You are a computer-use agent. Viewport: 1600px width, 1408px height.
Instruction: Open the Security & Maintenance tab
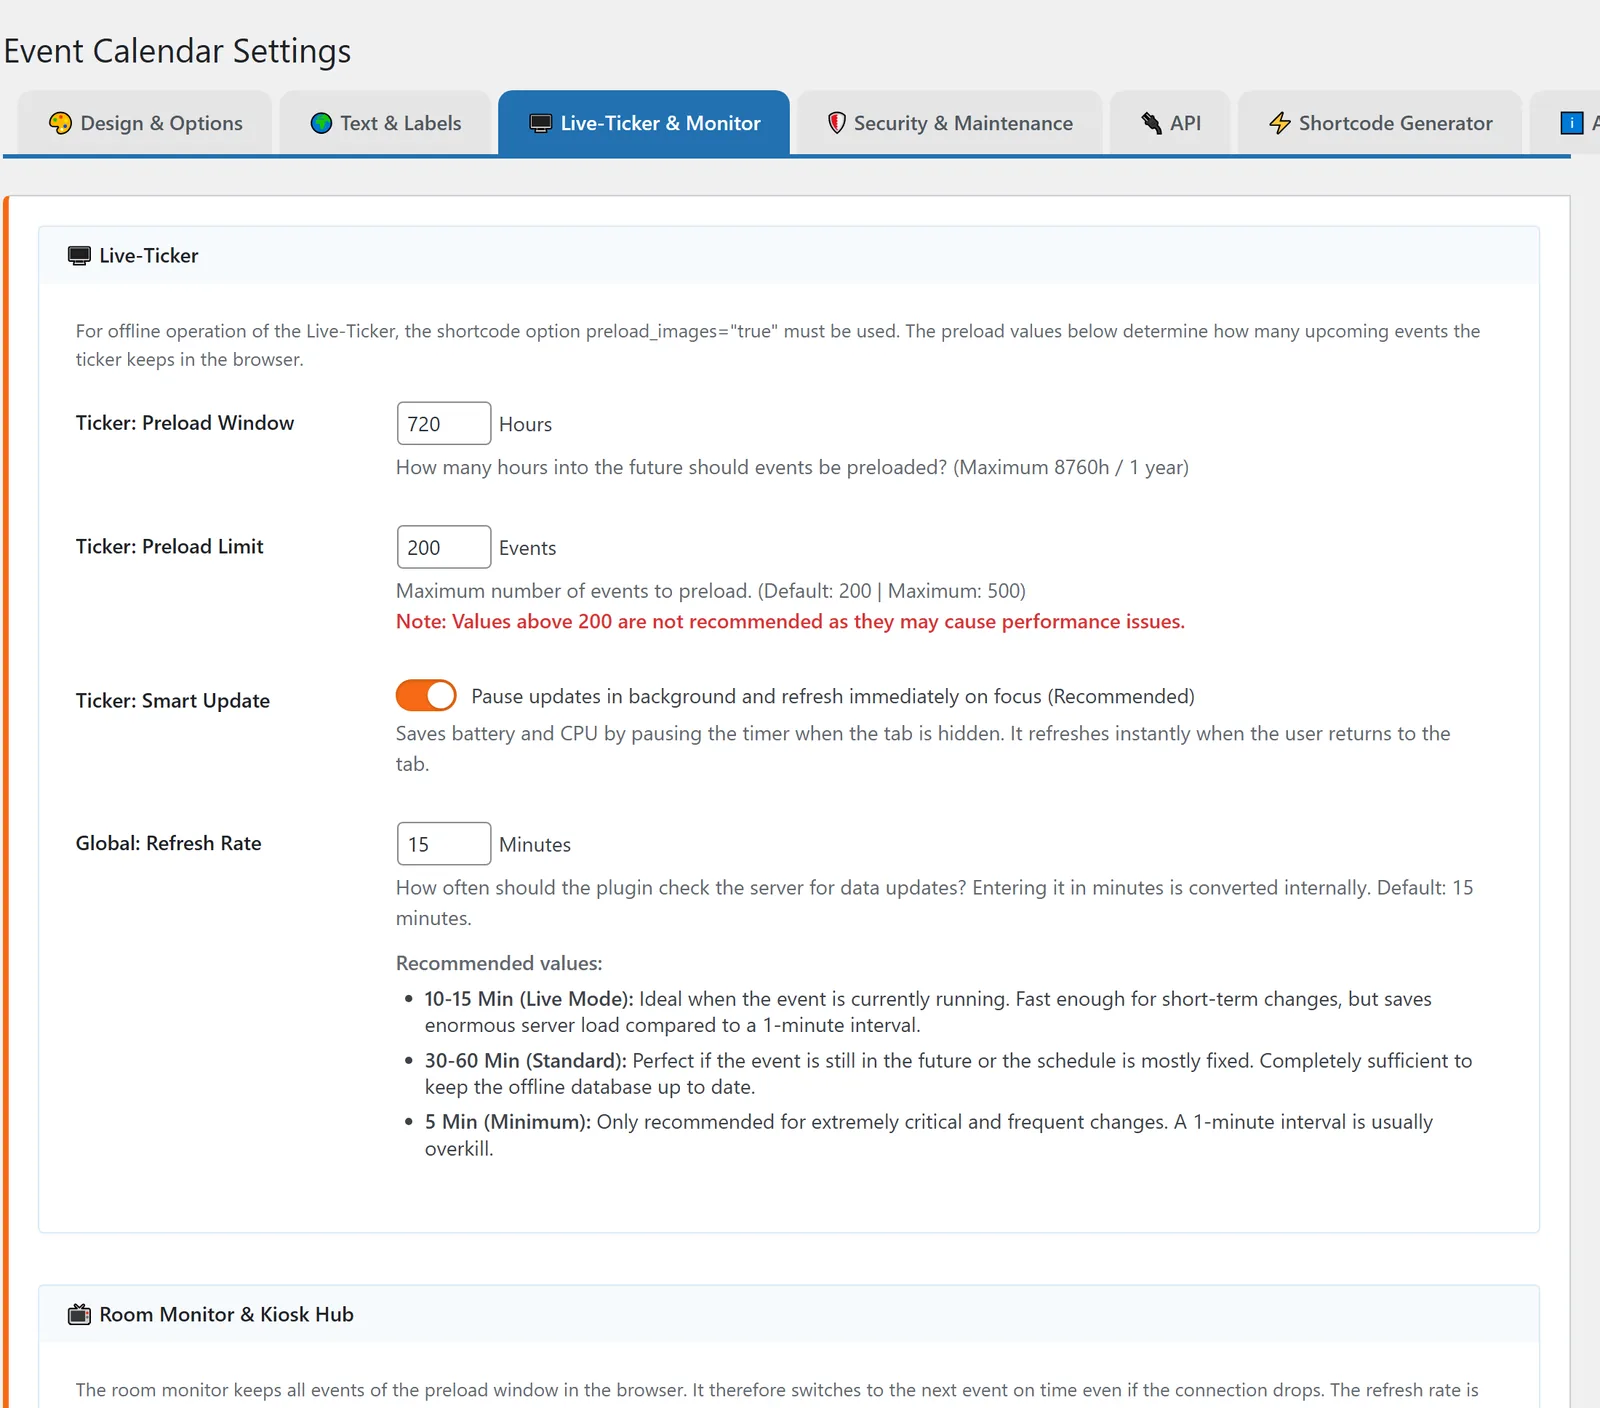[x=950, y=123]
